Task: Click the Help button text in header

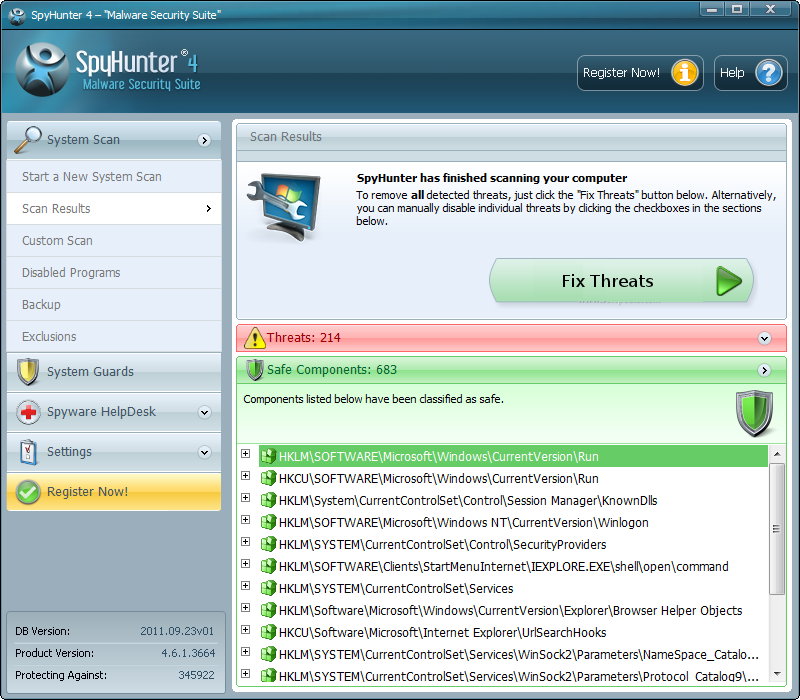Action: tap(732, 73)
